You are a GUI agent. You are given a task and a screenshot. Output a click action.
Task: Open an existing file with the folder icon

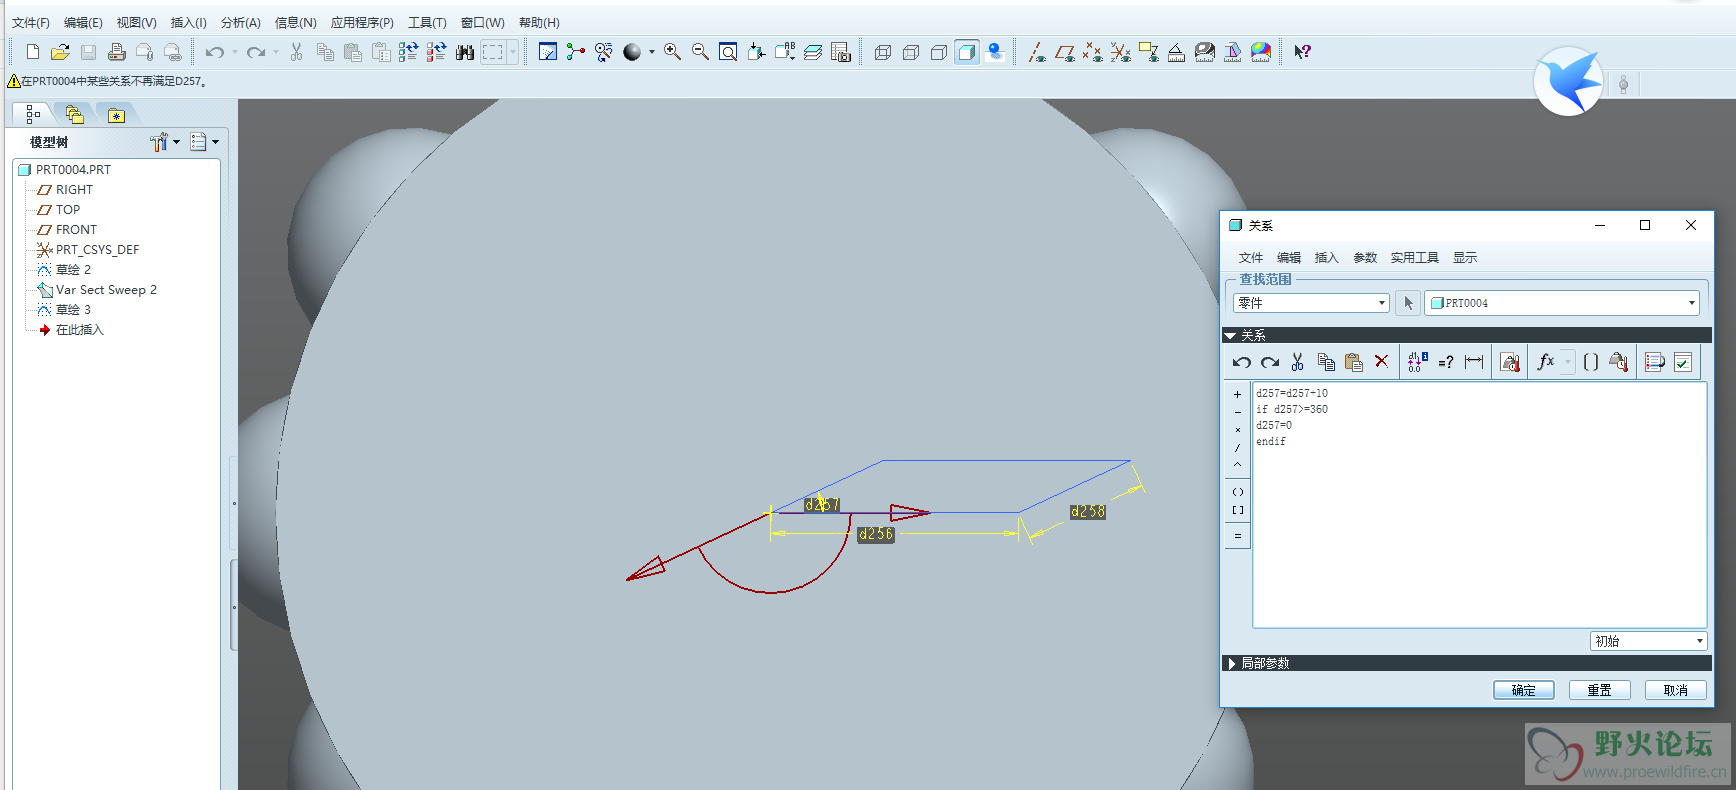pyautogui.click(x=60, y=52)
